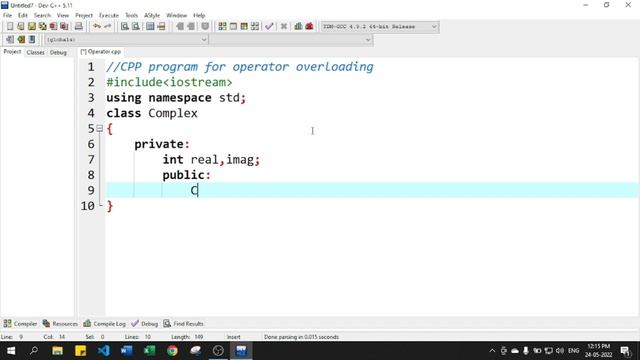This screenshot has height=360, width=640.
Task: Click the Save All toolbar icon
Action: 42,27
